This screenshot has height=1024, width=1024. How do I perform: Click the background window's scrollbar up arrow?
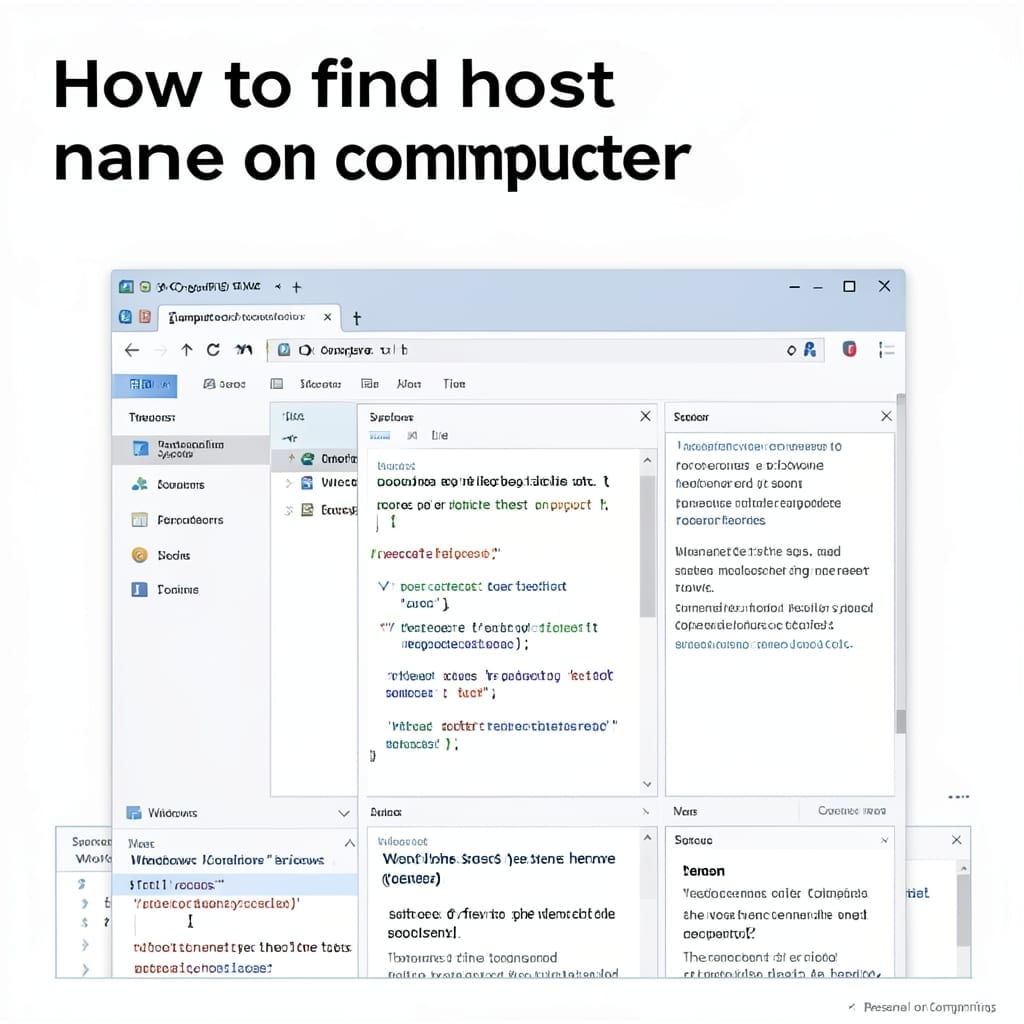coord(963,869)
